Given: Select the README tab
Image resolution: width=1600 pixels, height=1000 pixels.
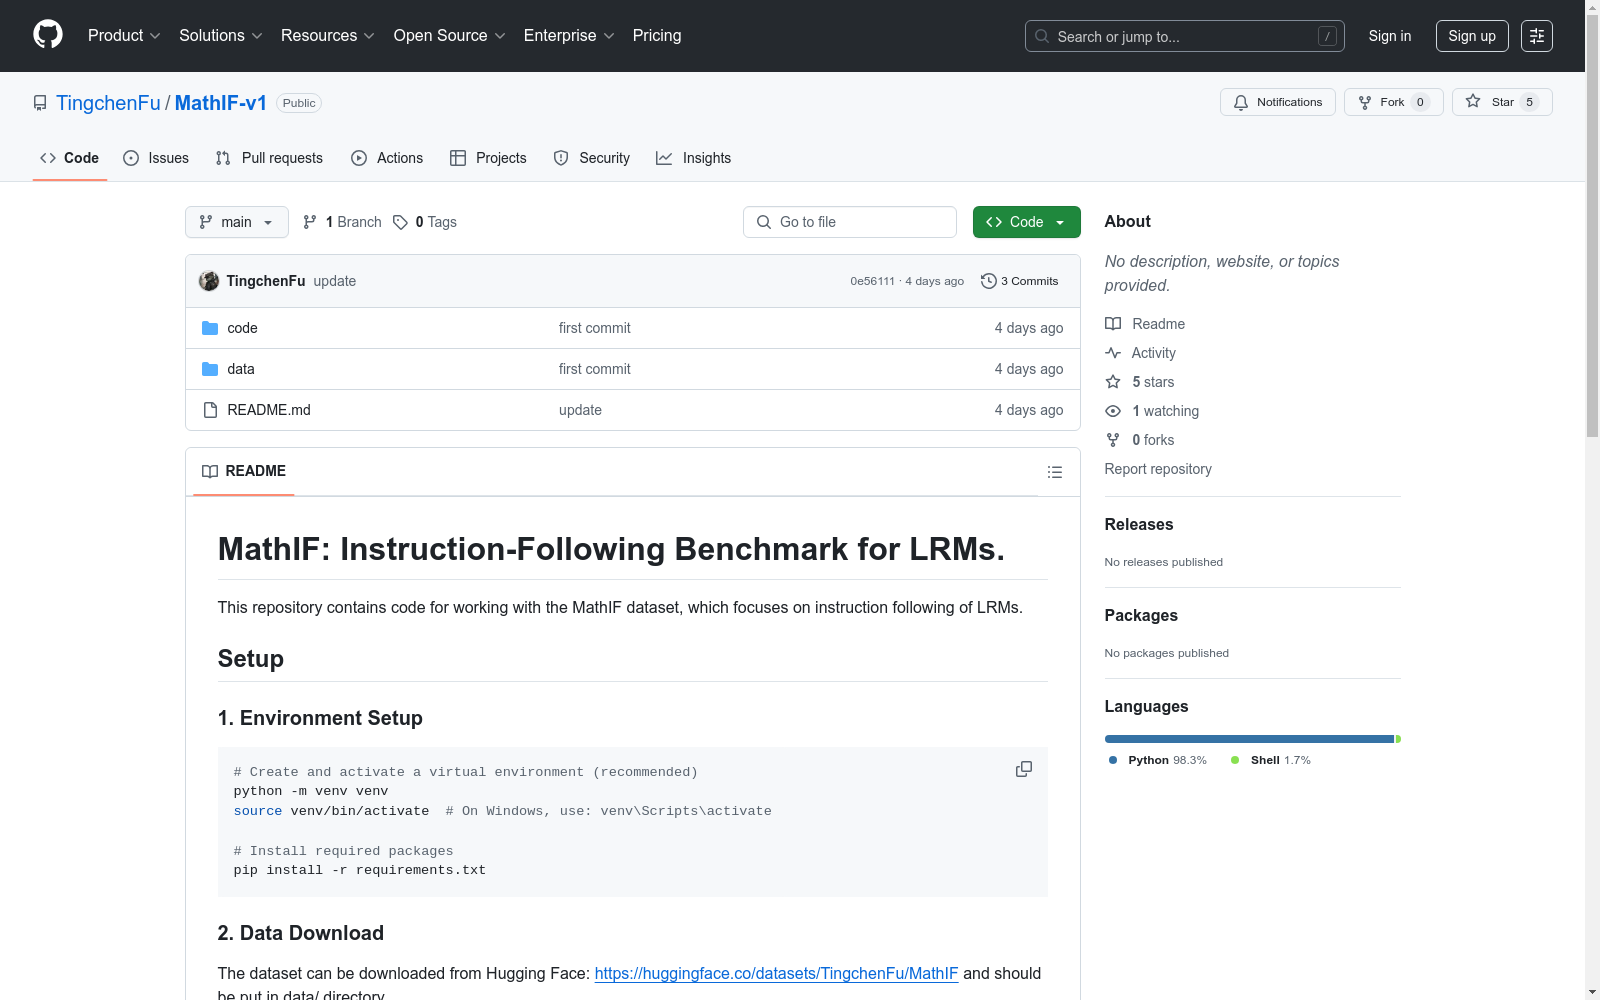Looking at the screenshot, I should click(244, 471).
